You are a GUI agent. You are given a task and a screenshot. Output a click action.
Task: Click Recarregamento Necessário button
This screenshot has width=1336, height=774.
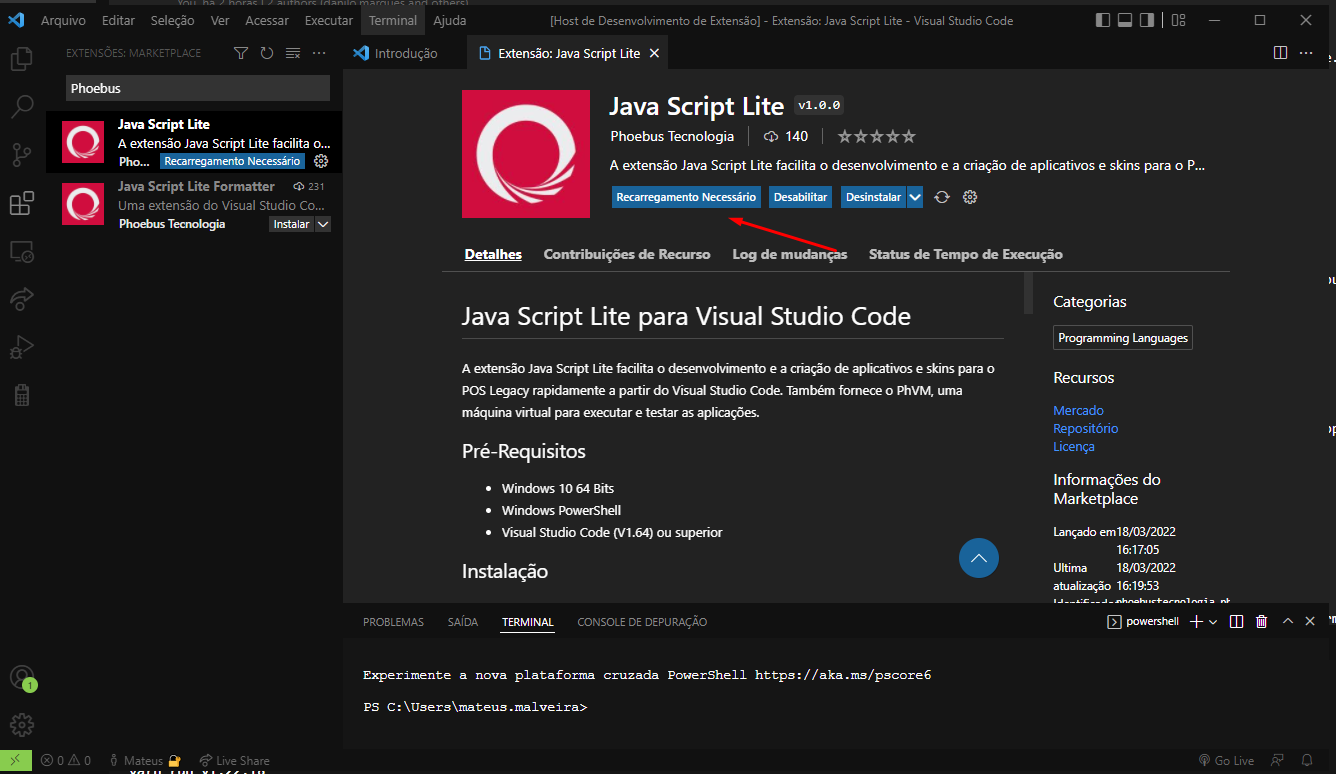[x=686, y=197]
